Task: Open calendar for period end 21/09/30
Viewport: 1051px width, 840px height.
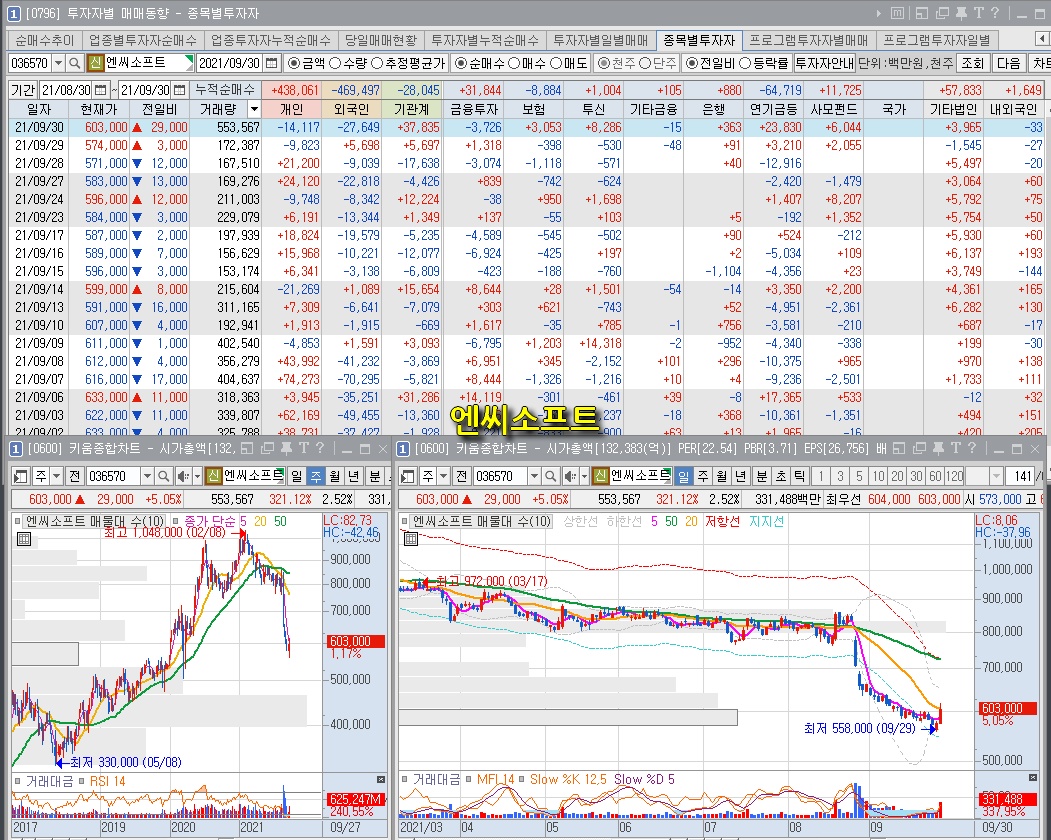Action: tap(180, 89)
